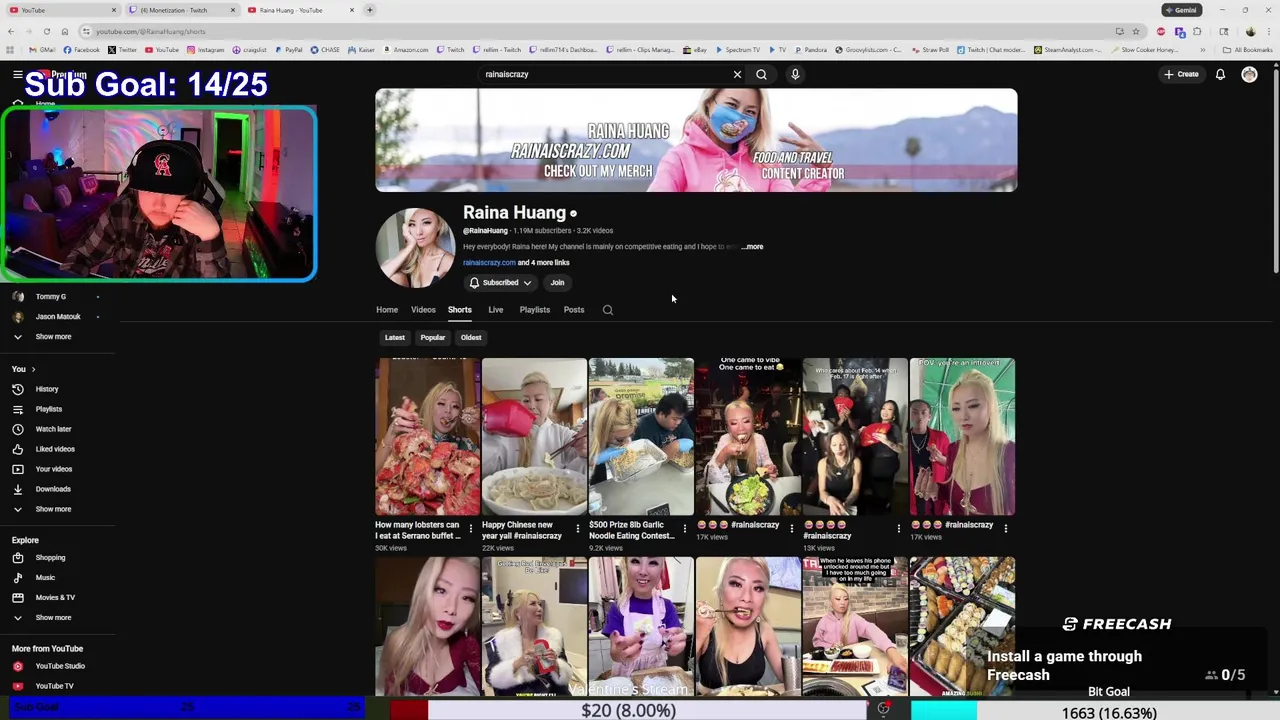The width and height of the screenshot is (1280, 720).
Task: Click the YouTube search magnifier button
Action: click(761, 74)
